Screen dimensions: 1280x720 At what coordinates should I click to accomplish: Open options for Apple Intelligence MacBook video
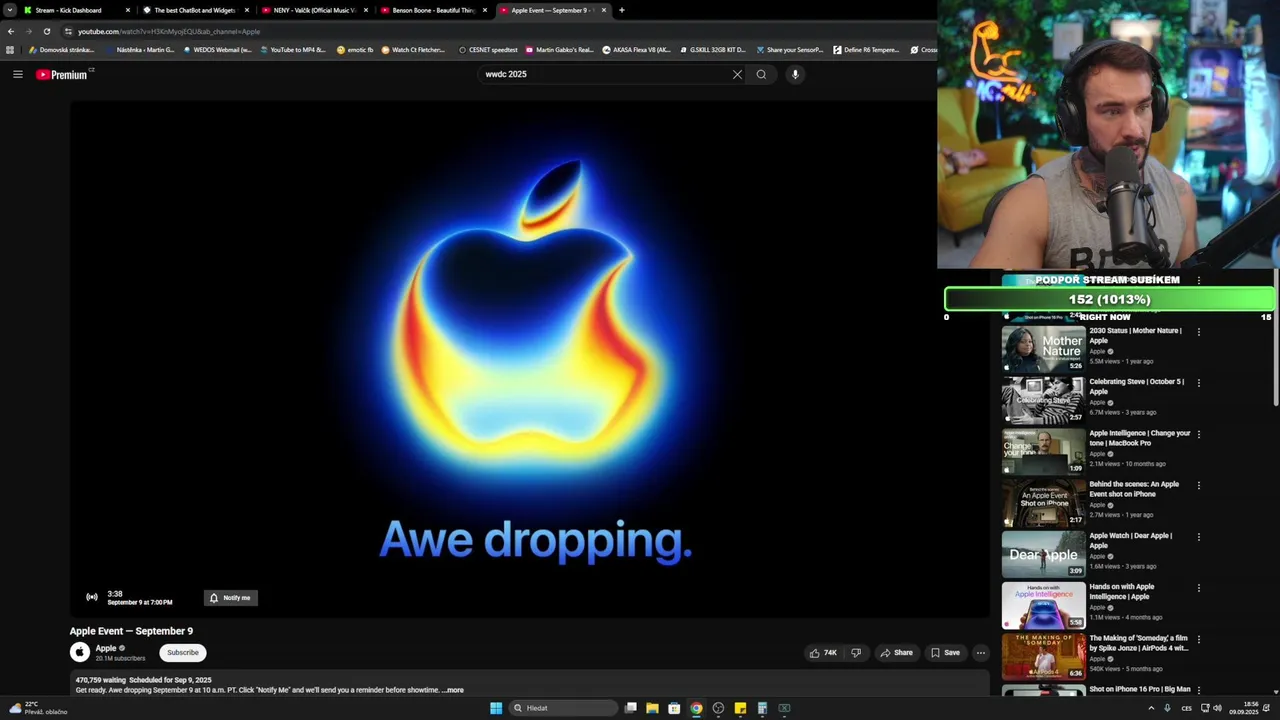click(1199, 434)
